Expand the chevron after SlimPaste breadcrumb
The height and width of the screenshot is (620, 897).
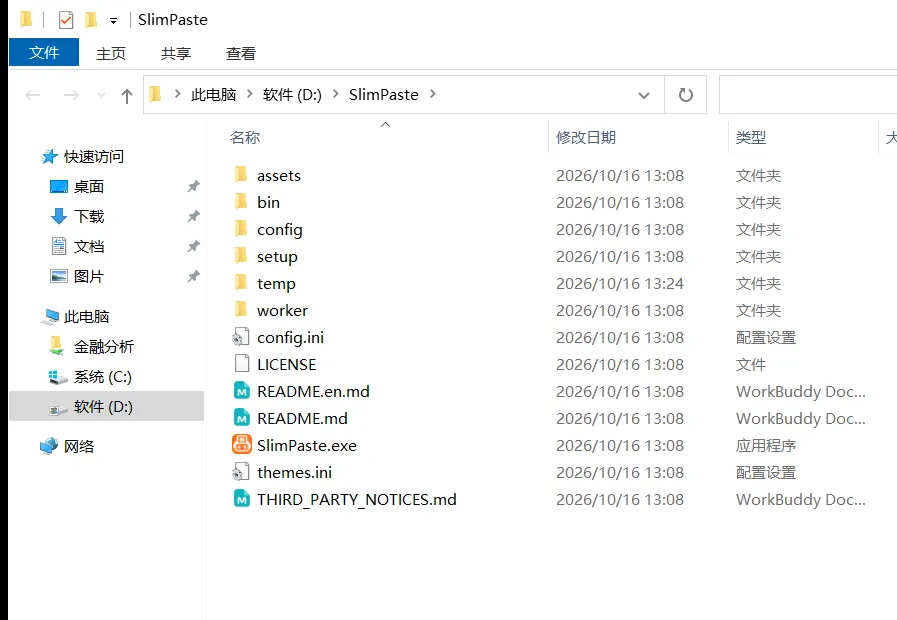point(432,94)
